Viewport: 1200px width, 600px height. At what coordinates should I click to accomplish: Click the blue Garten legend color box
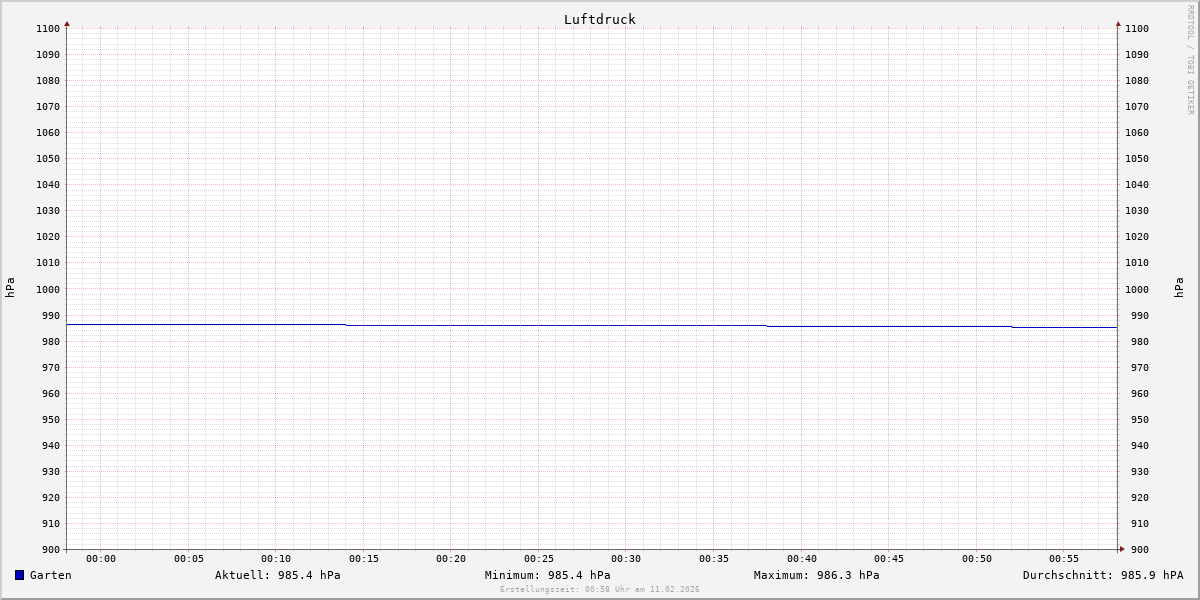[x=19, y=575]
